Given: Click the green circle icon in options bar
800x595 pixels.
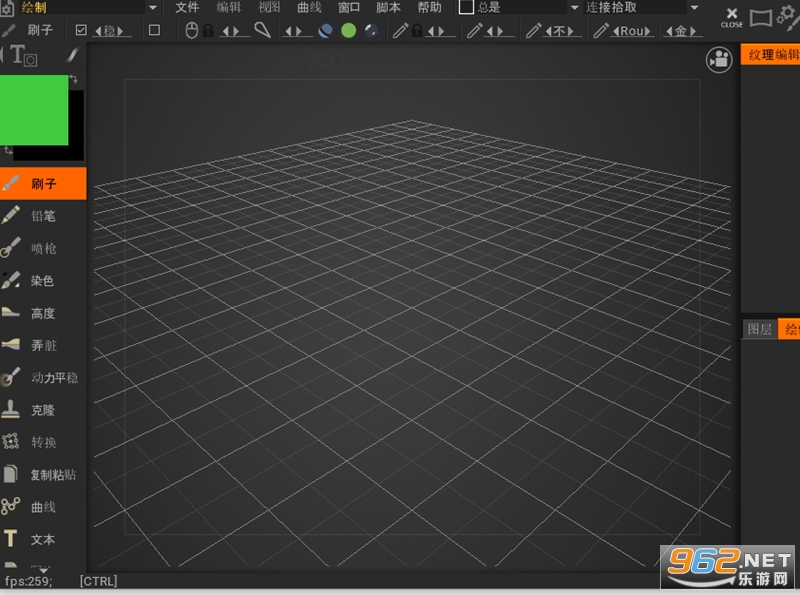Looking at the screenshot, I should tap(348, 31).
